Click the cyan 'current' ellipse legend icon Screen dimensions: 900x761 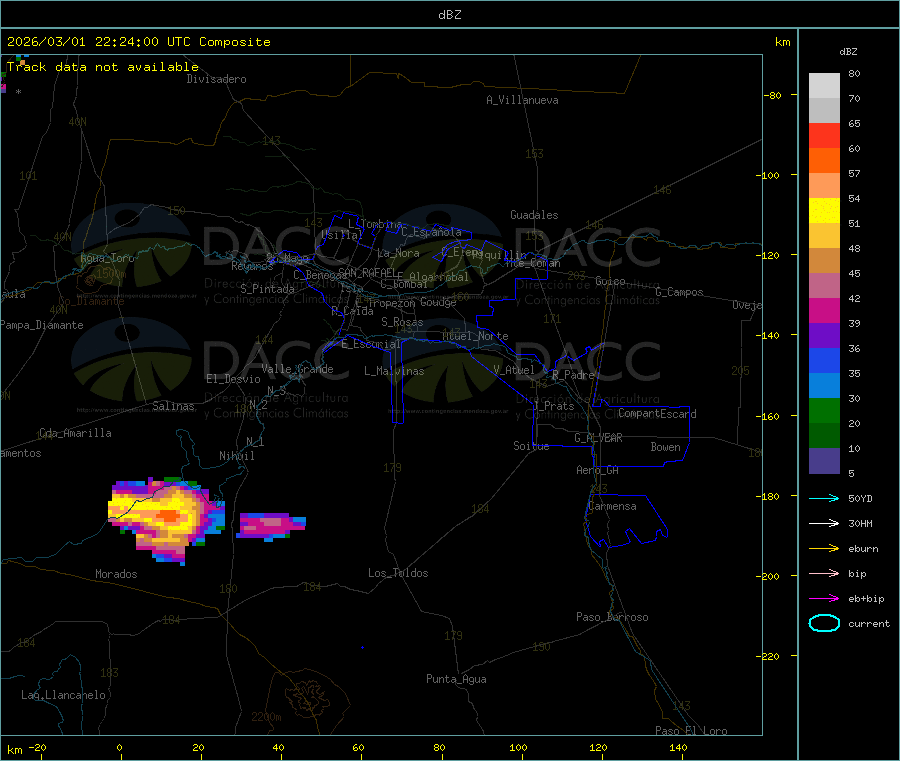coord(824,623)
